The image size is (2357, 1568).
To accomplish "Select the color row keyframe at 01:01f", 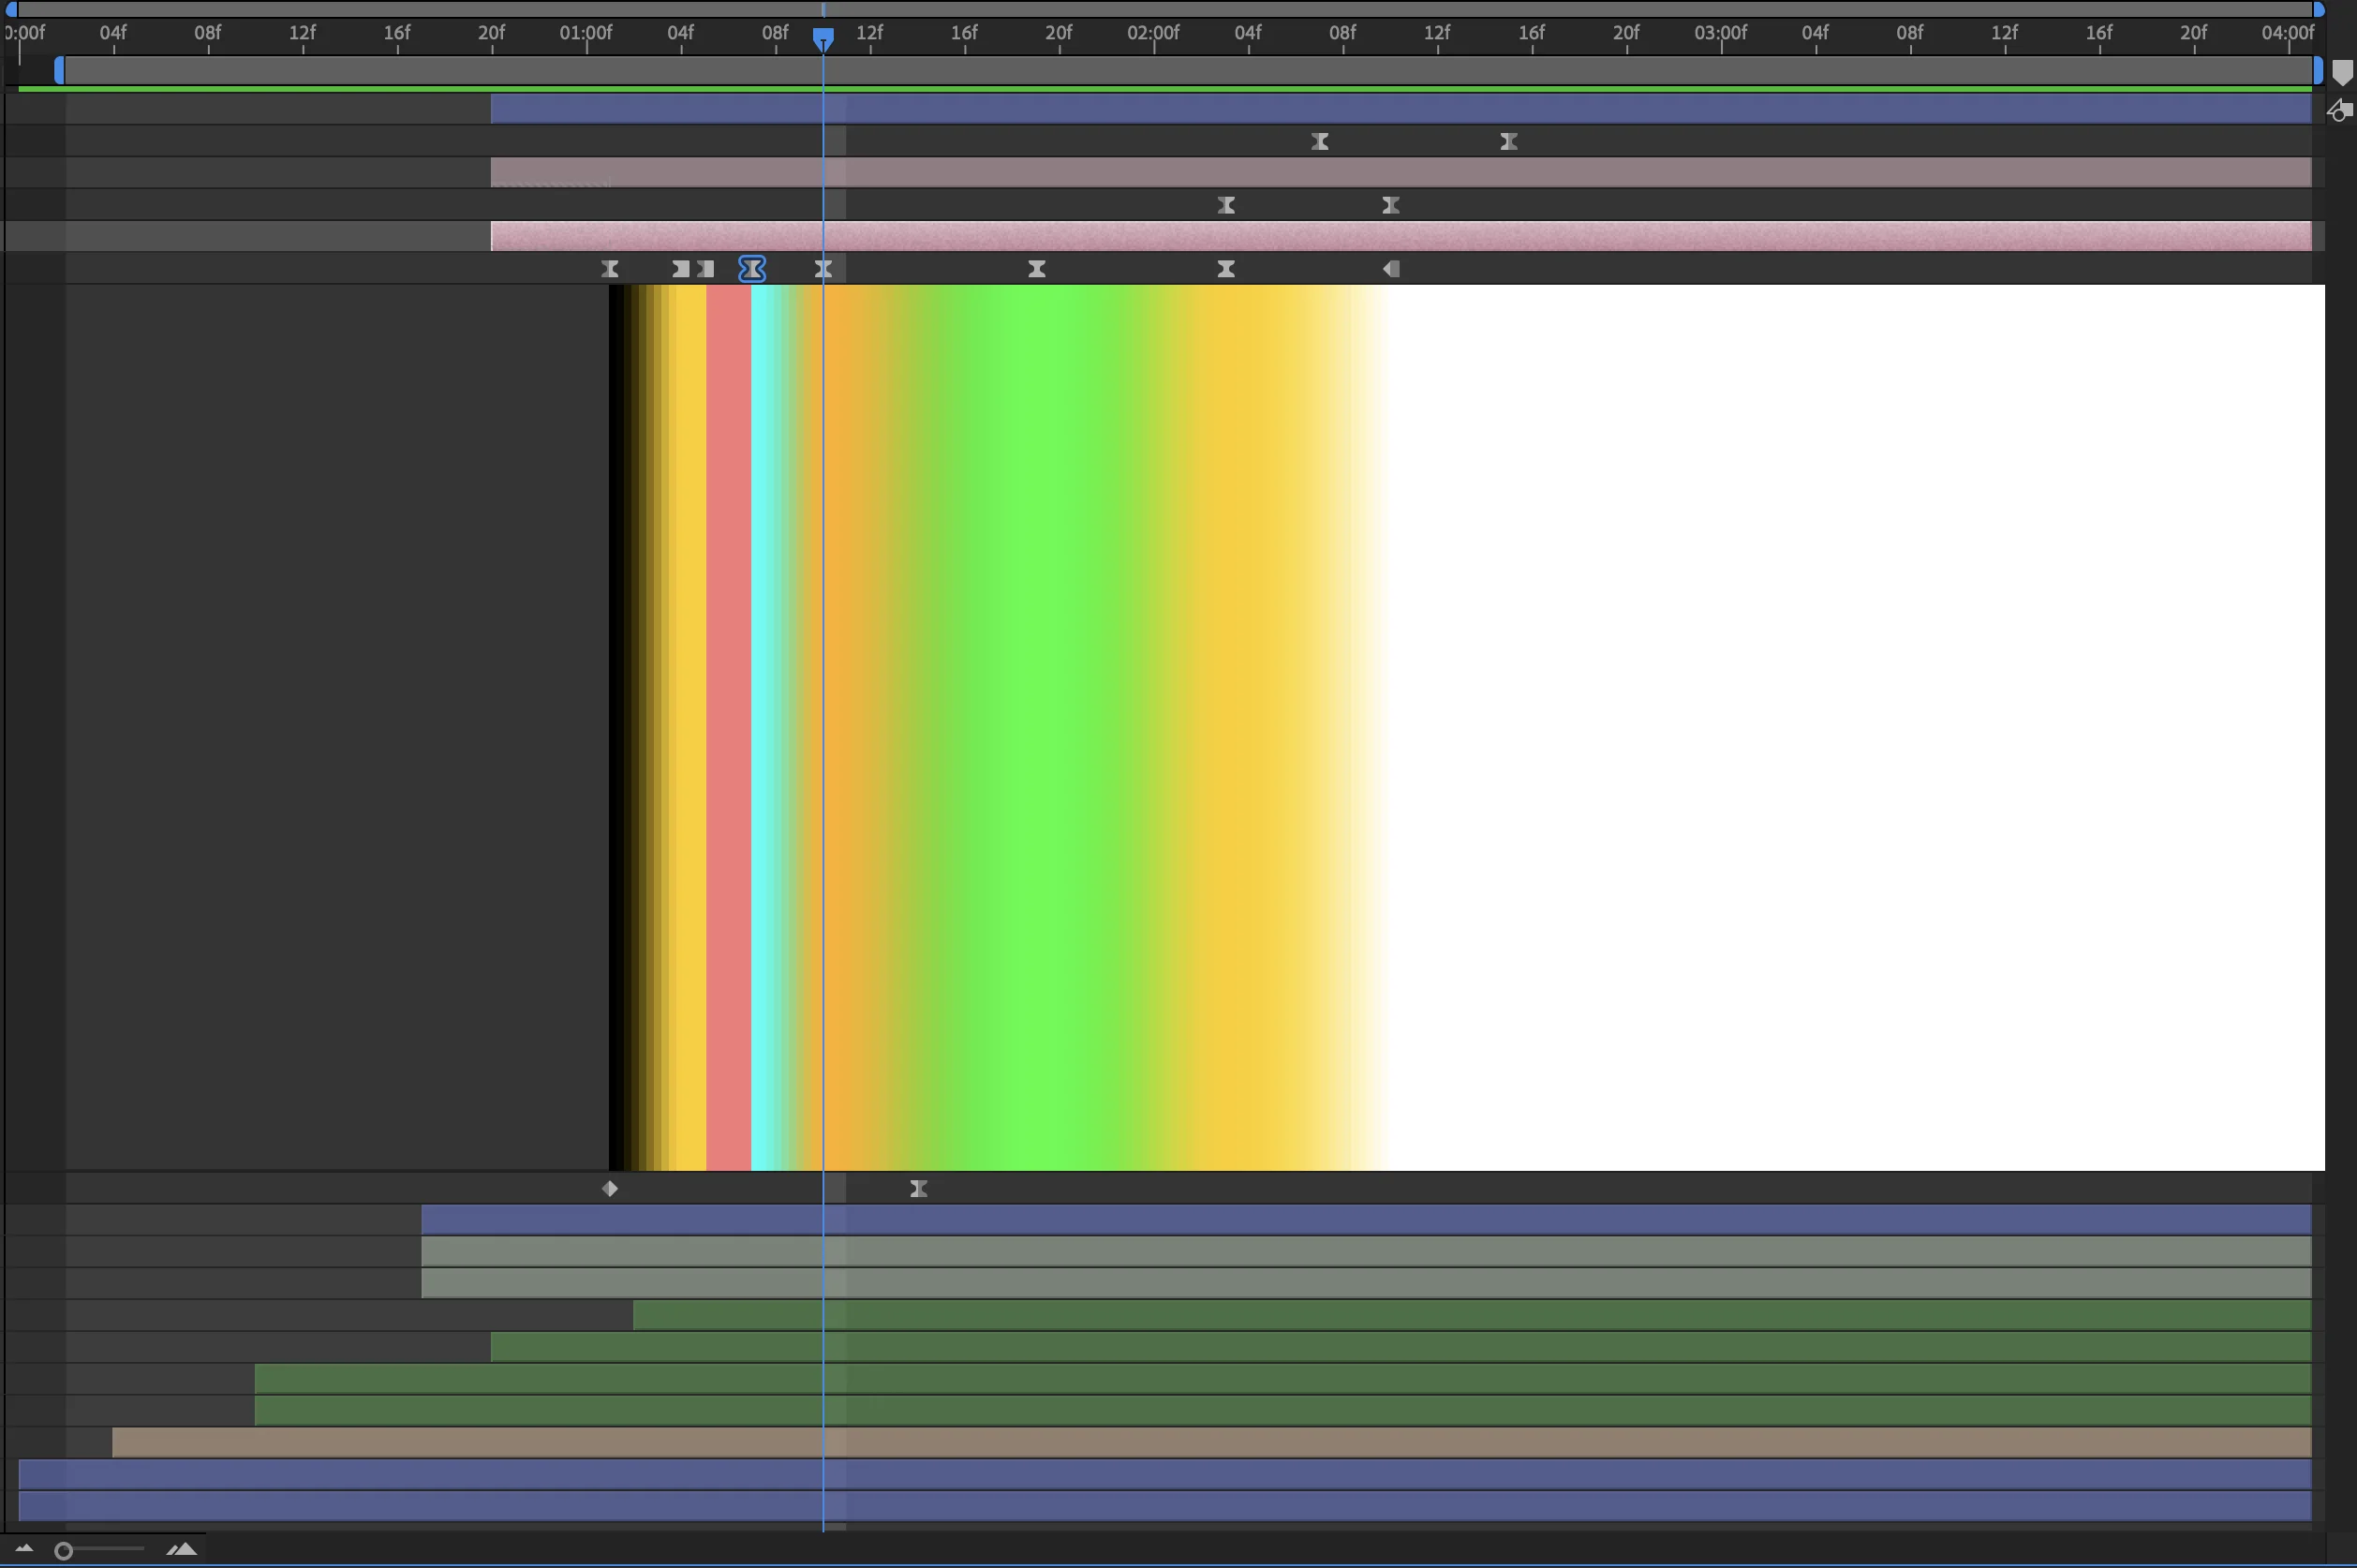I will coord(610,269).
